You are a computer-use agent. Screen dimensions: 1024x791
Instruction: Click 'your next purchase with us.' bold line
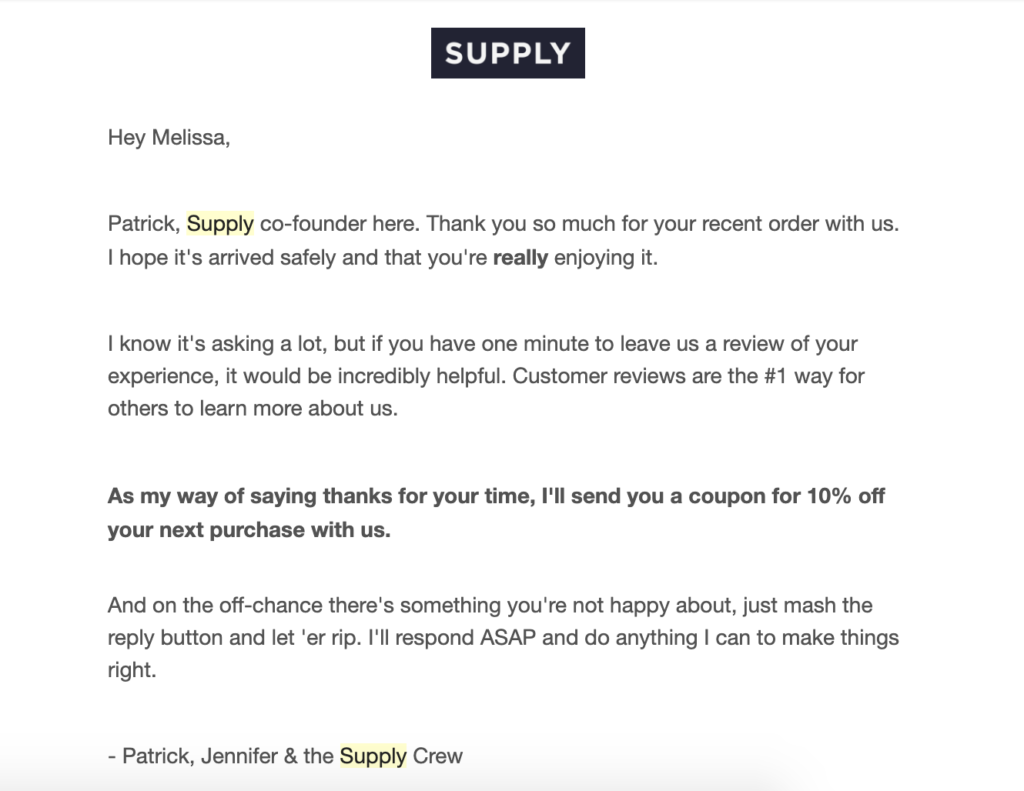(x=249, y=530)
